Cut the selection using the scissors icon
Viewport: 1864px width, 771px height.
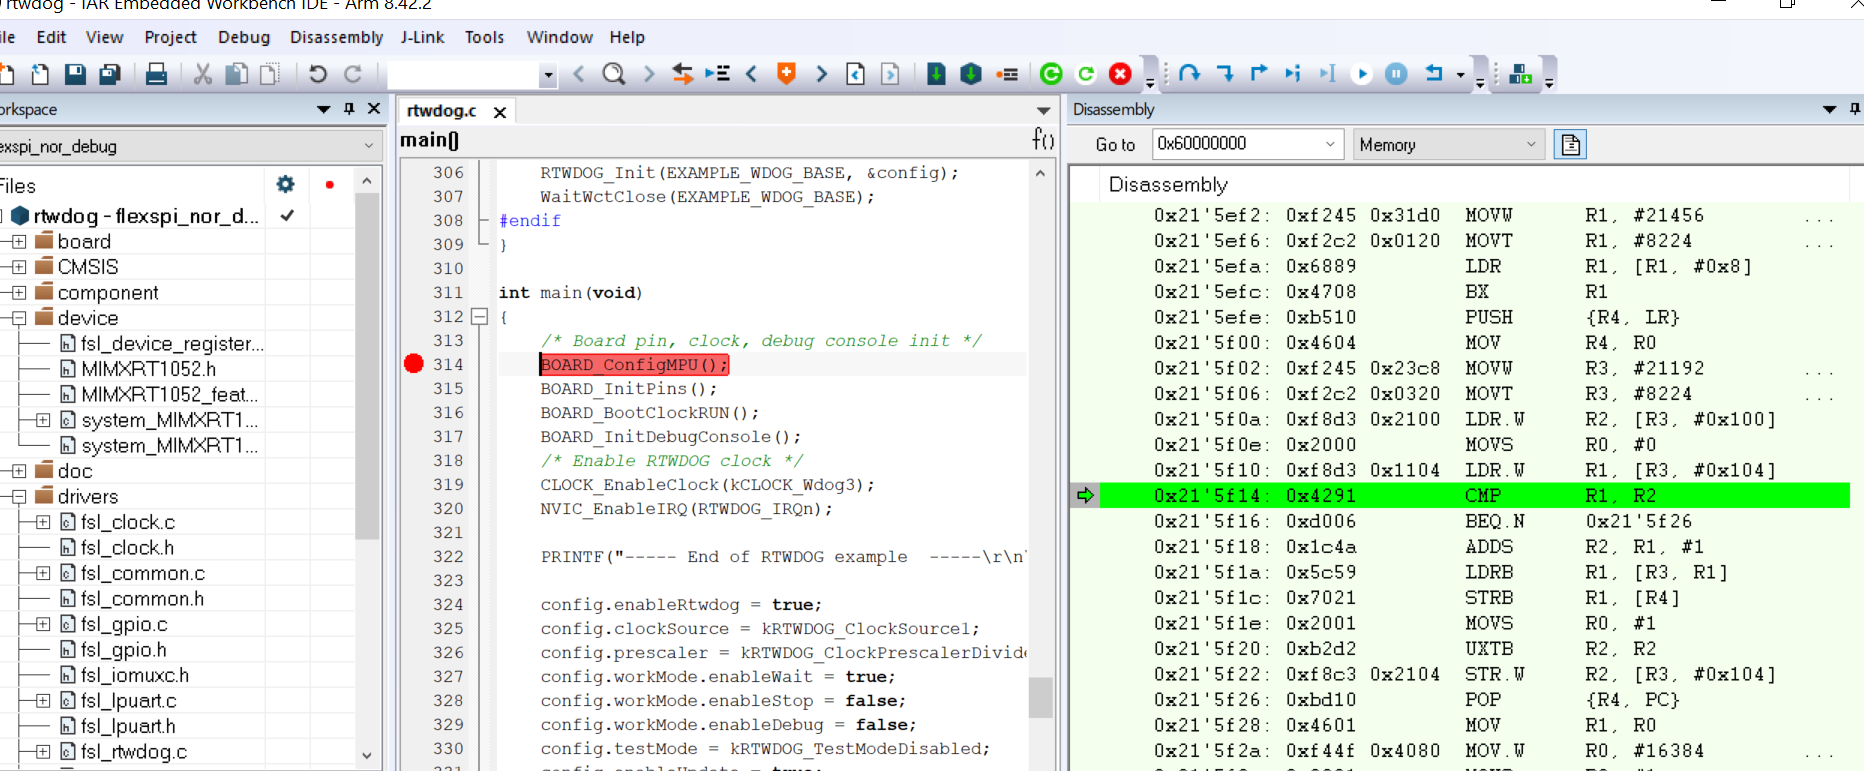pos(203,74)
